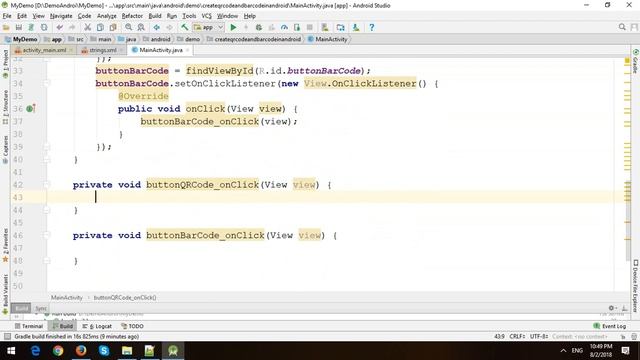640x360 pixels.
Task: Click the Debug app bug icon
Action: [258, 27]
